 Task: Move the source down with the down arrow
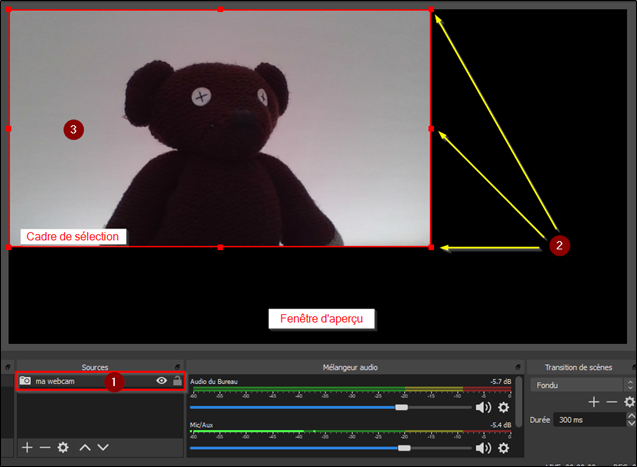[102, 448]
